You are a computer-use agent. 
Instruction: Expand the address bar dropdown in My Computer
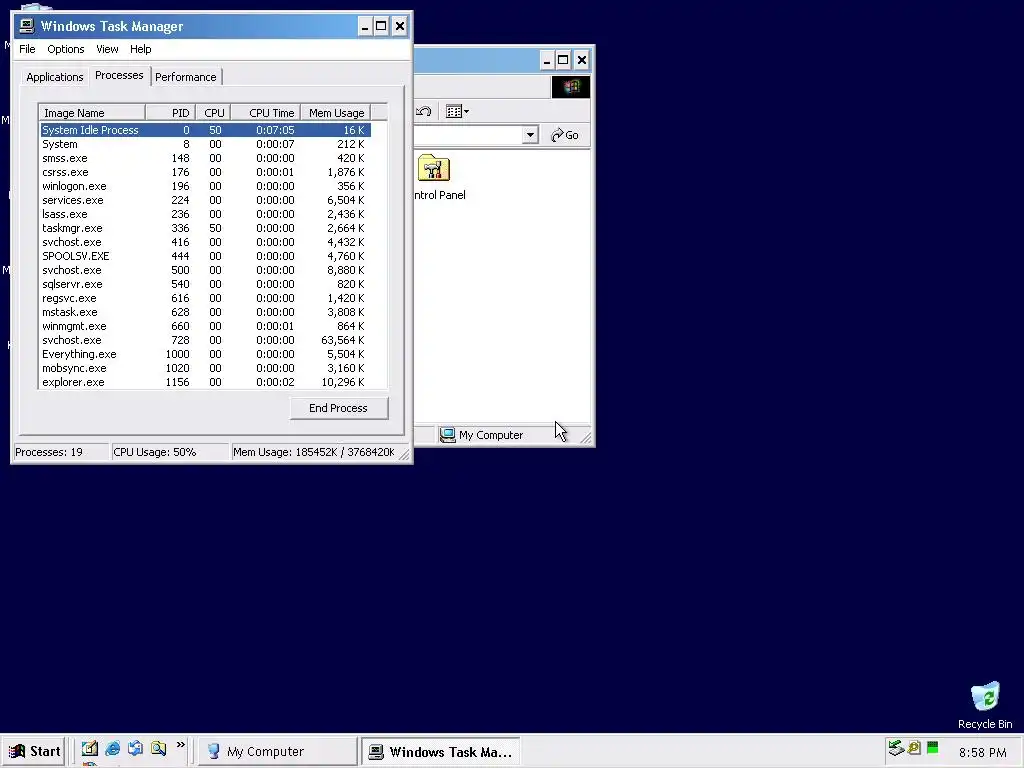tap(530, 135)
